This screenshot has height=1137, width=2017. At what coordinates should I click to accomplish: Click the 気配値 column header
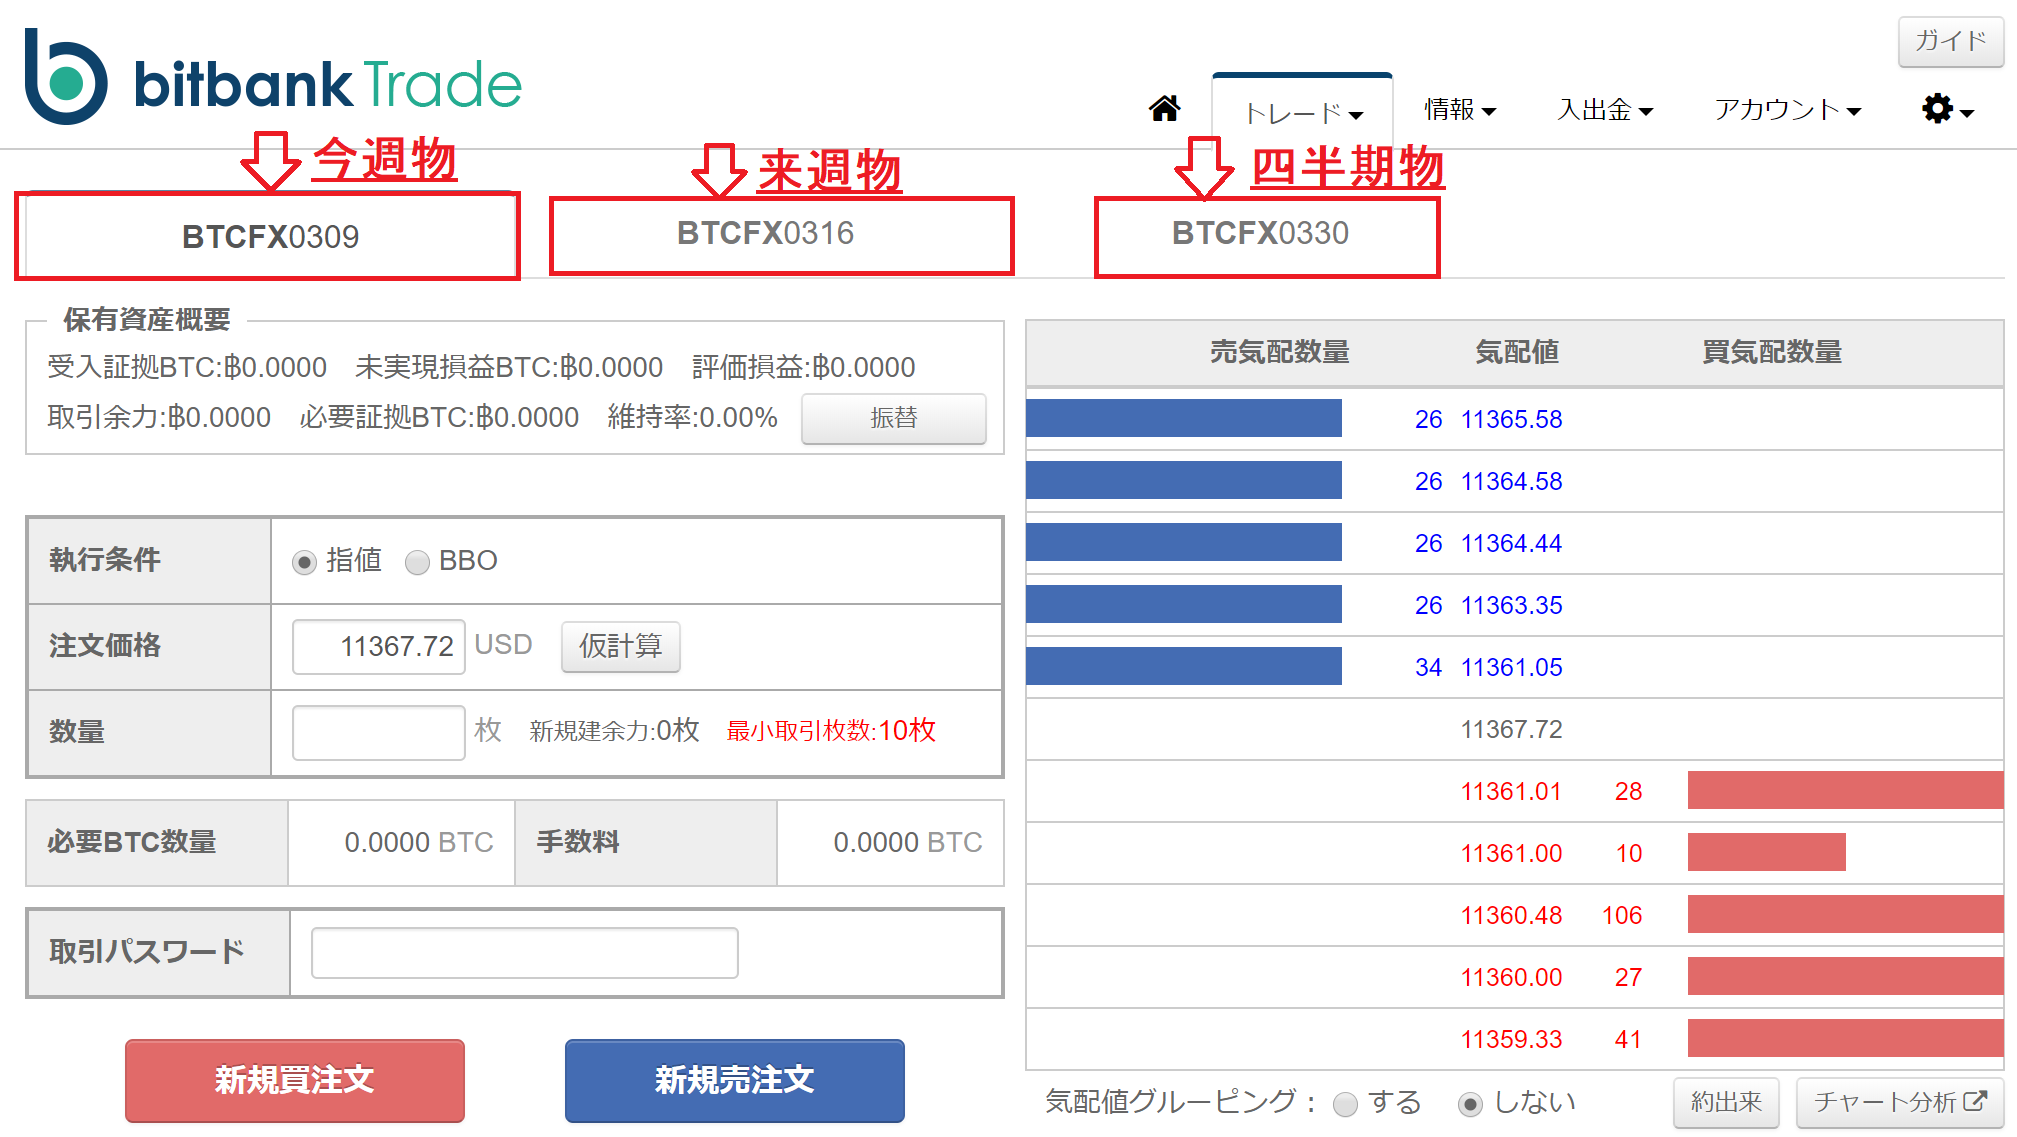1517,352
